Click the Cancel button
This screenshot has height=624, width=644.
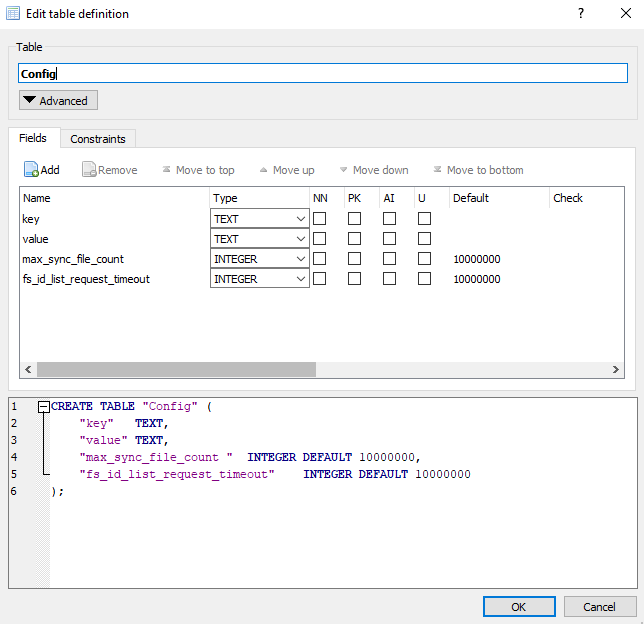(599, 607)
